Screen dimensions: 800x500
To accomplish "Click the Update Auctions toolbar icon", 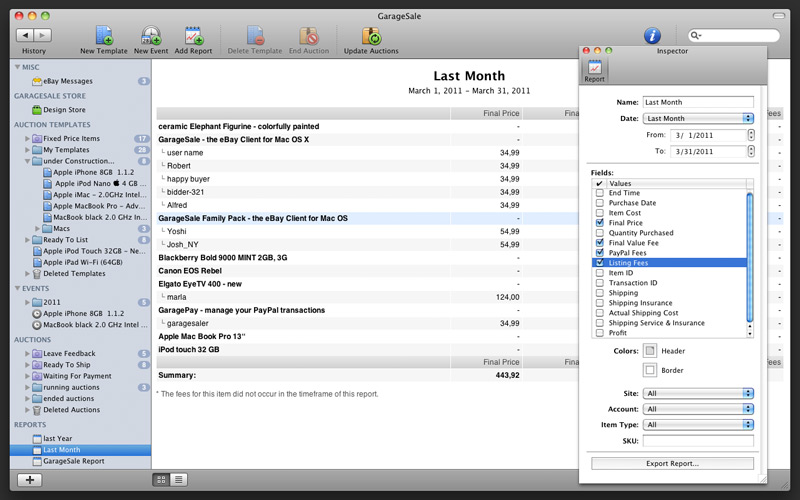I will (371, 36).
